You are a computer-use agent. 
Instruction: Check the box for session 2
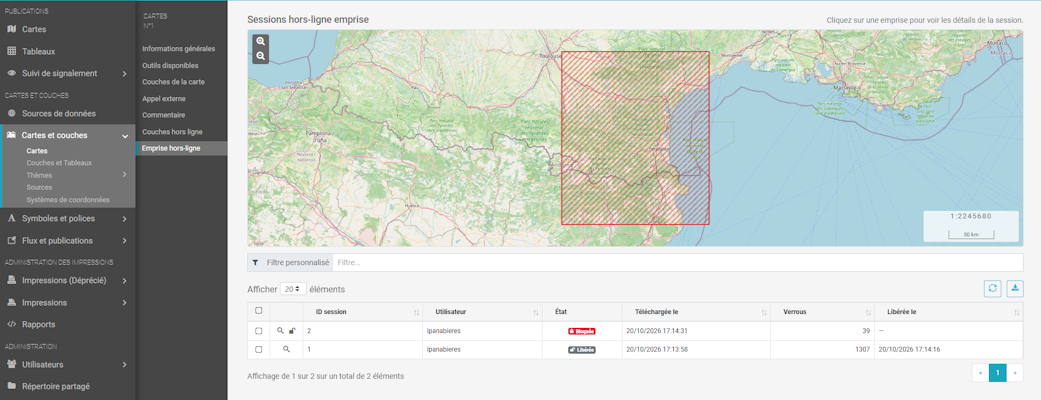[x=259, y=330]
